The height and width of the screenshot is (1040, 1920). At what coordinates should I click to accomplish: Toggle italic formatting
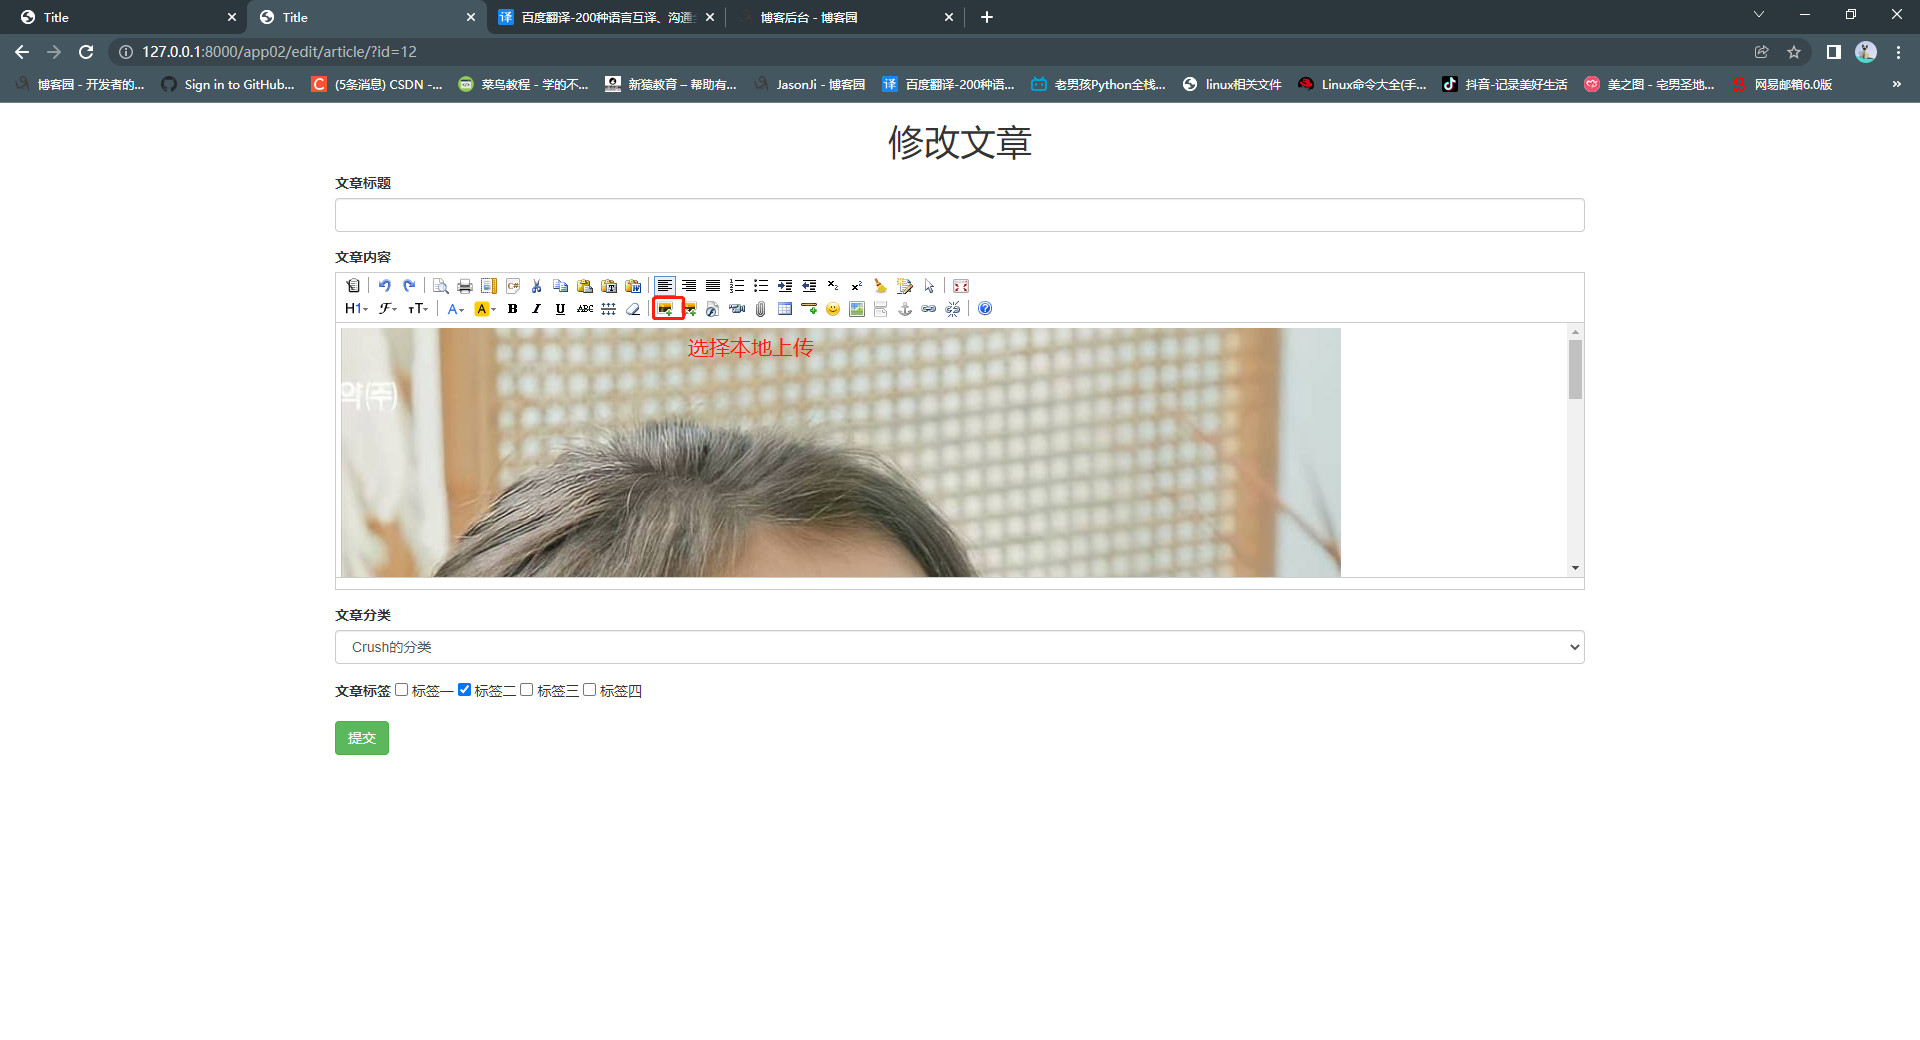(536, 309)
